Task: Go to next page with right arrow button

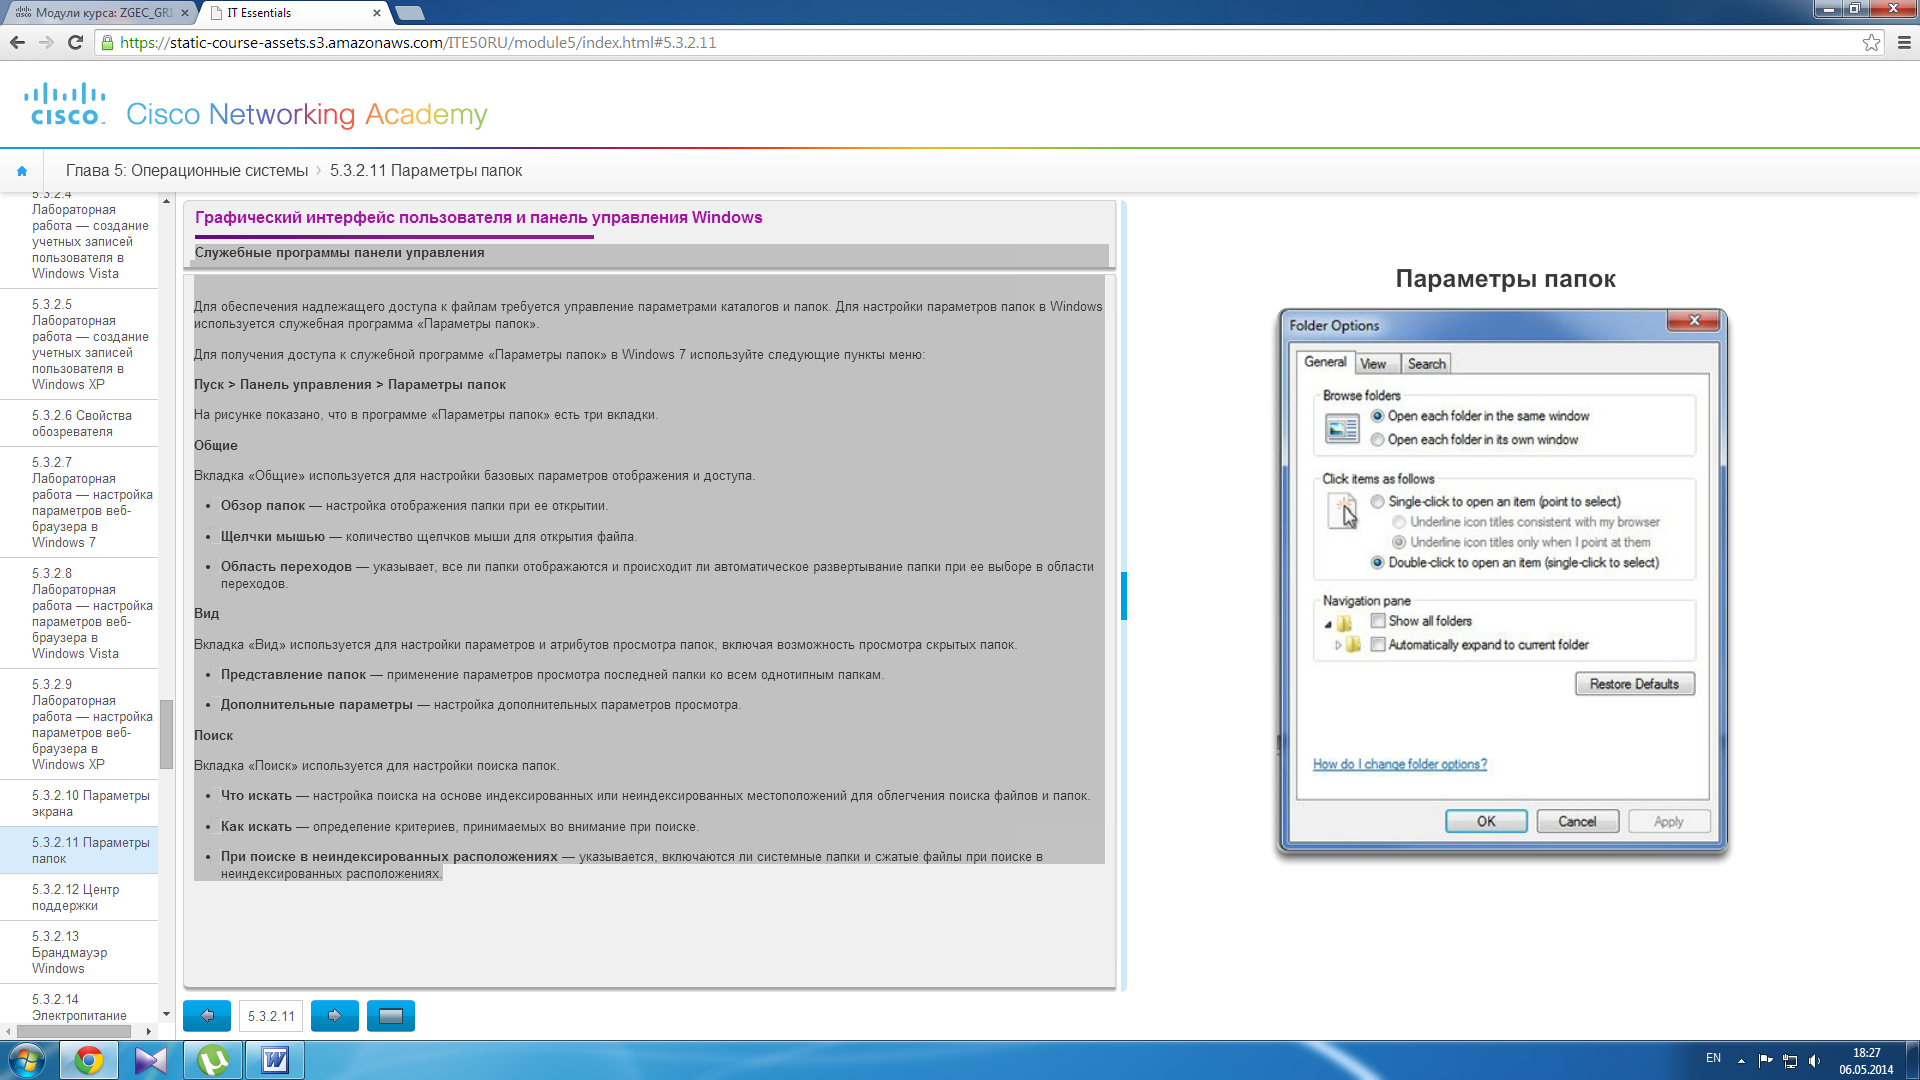Action: click(335, 1016)
